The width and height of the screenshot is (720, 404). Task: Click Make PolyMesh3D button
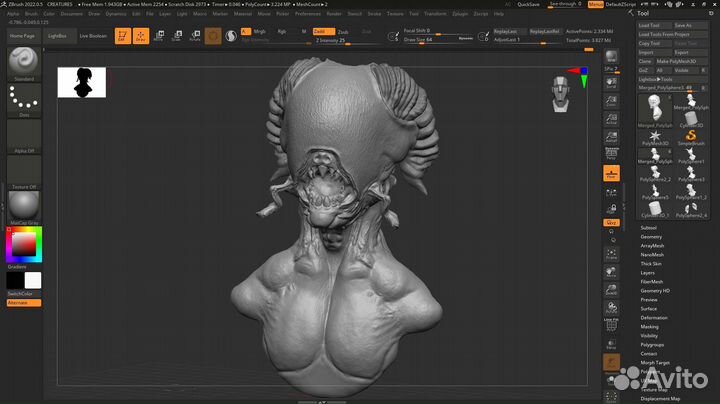click(x=681, y=62)
